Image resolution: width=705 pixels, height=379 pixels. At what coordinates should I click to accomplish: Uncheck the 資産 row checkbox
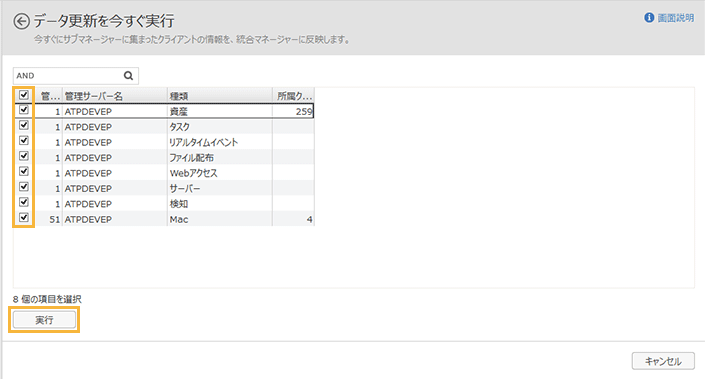coord(24,110)
